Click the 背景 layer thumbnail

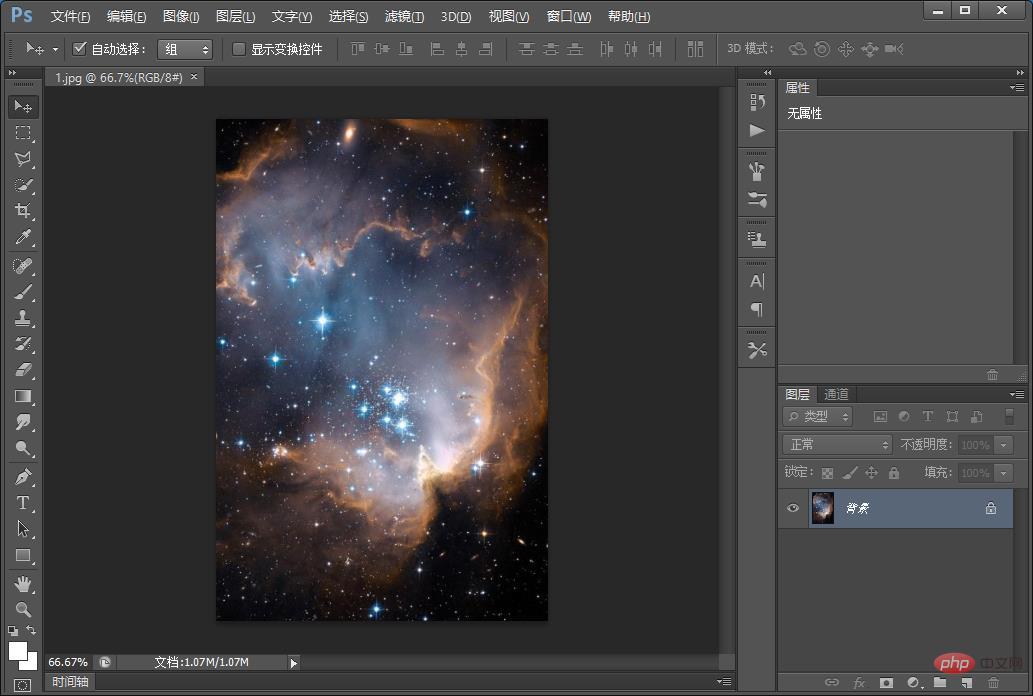pyautogui.click(x=823, y=508)
